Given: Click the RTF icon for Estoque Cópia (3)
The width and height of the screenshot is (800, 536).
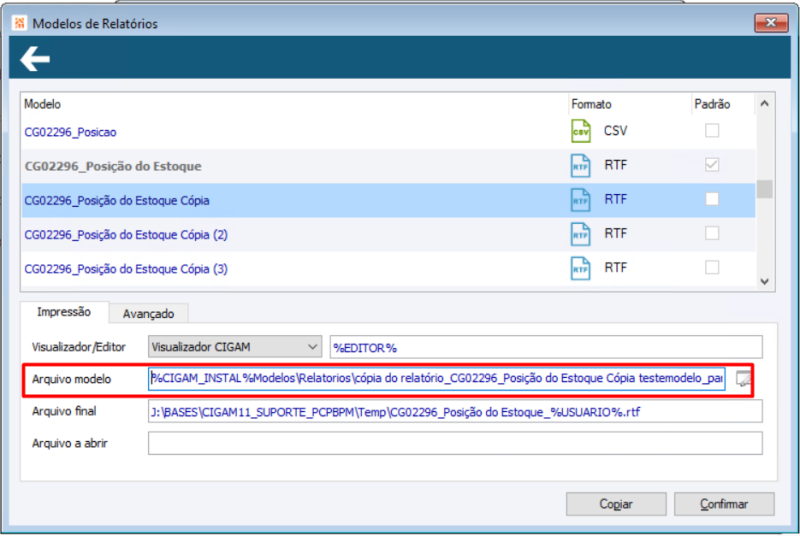Looking at the screenshot, I should coord(581,269).
